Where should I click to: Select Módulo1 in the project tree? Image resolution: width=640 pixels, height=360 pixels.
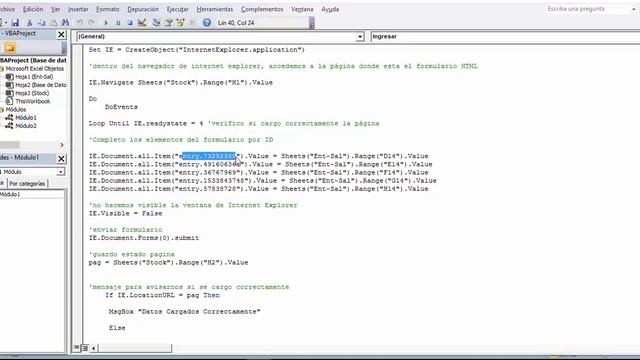click(x=26, y=118)
